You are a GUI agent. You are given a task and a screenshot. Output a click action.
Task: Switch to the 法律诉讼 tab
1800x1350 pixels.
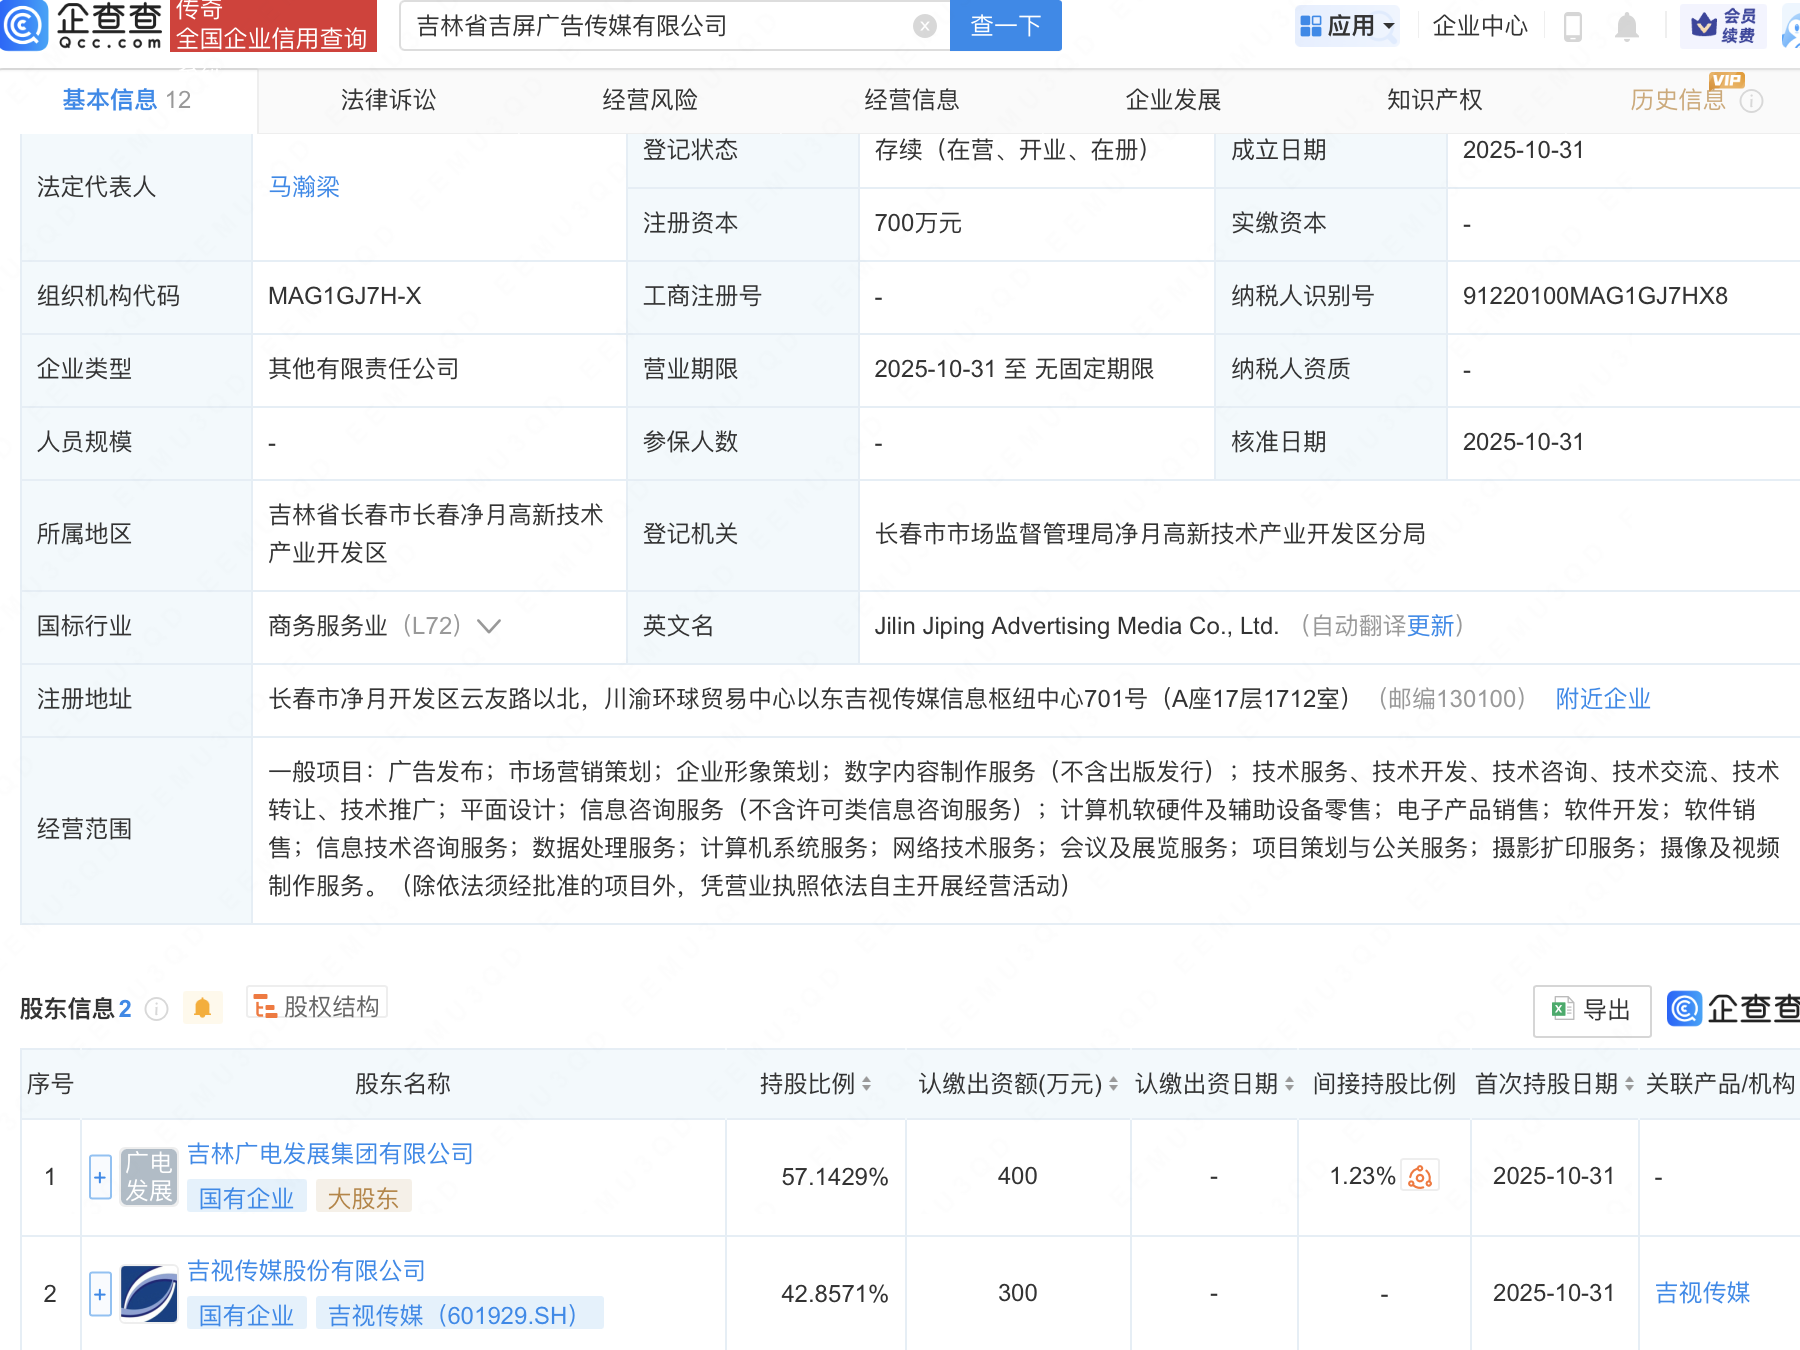pos(388,100)
